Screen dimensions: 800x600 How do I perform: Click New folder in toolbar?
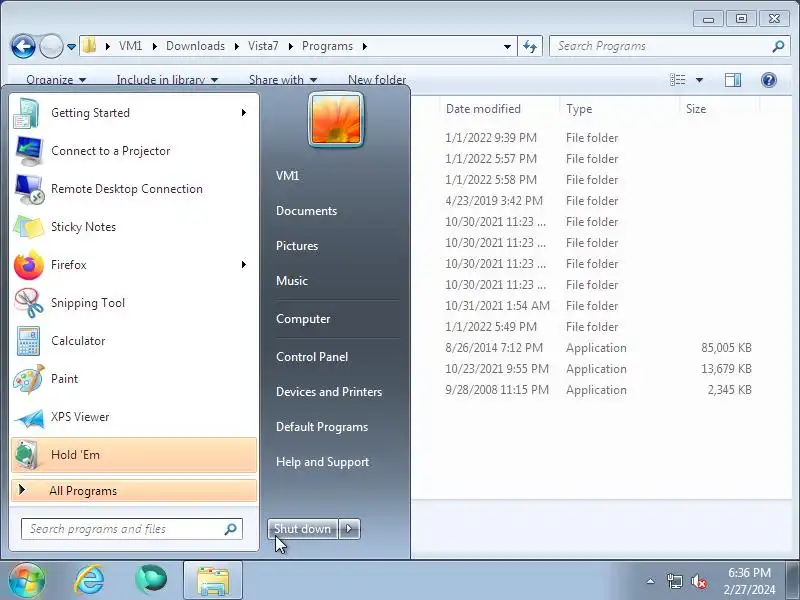pyautogui.click(x=377, y=80)
